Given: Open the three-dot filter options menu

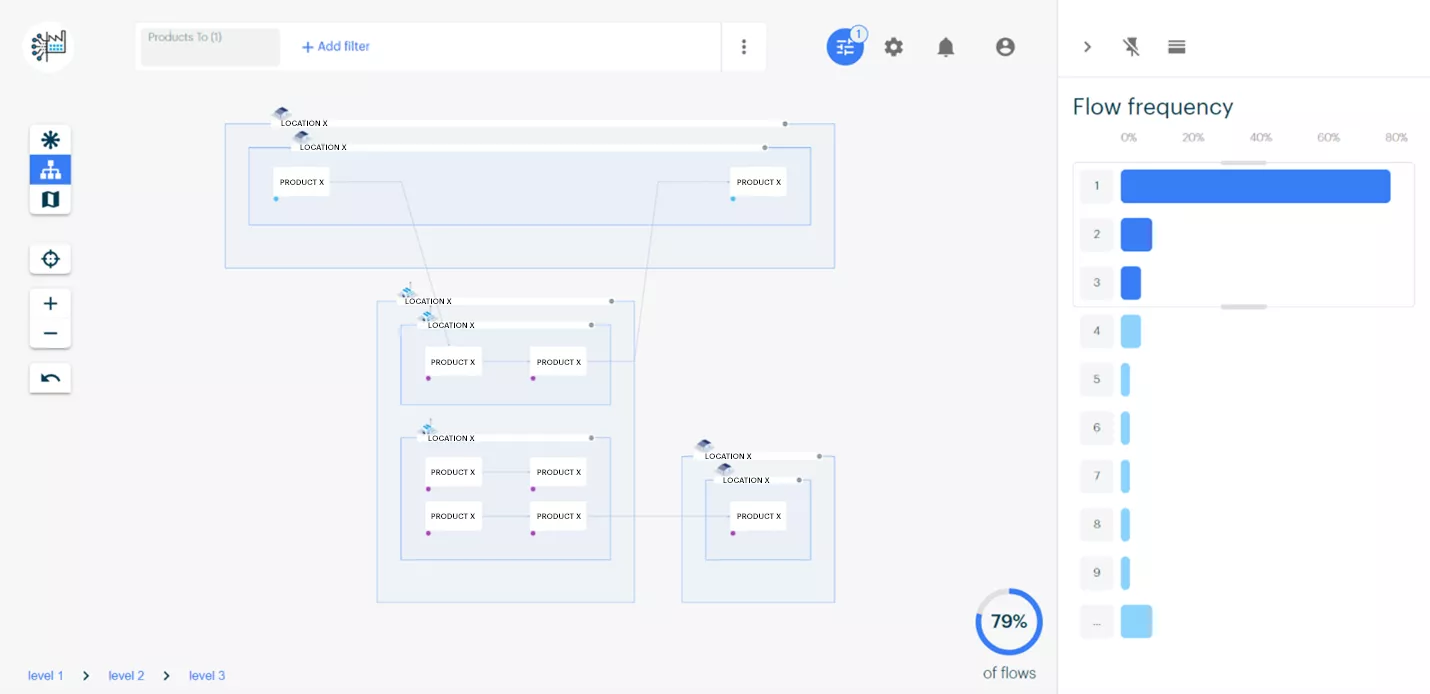Looking at the screenshot, I should [744, 47].
